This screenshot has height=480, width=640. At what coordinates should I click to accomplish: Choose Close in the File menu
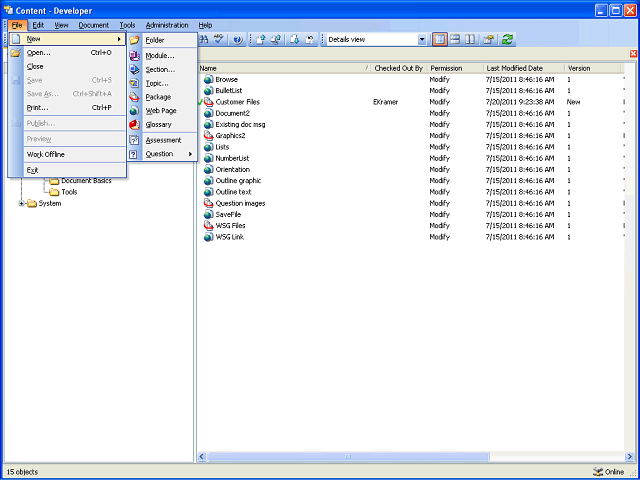click(67, 66)
